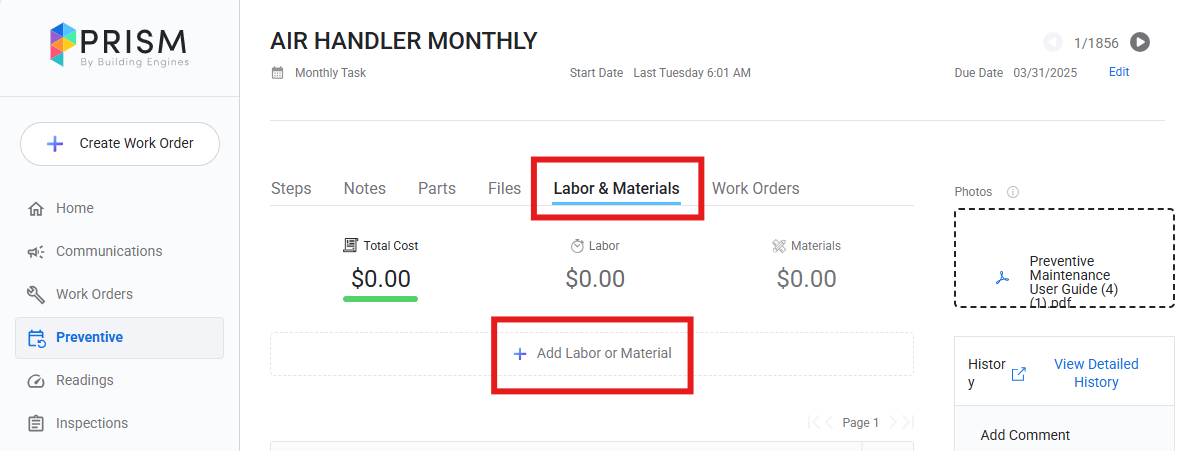
Task: Click the PRISM logo
Action: [119, 46]
